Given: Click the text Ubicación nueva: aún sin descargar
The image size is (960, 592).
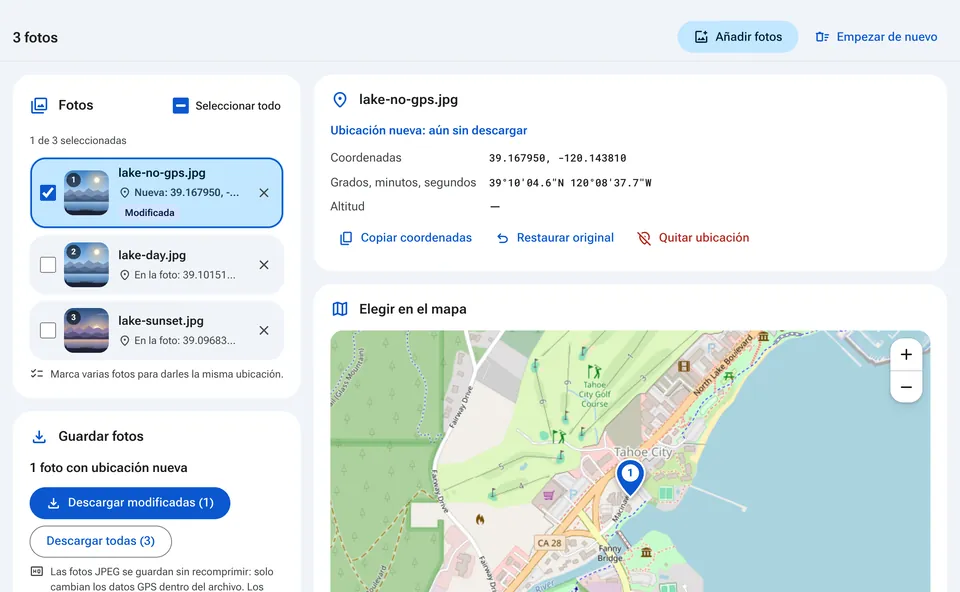Looking at the screenshot, I should 429,130.
